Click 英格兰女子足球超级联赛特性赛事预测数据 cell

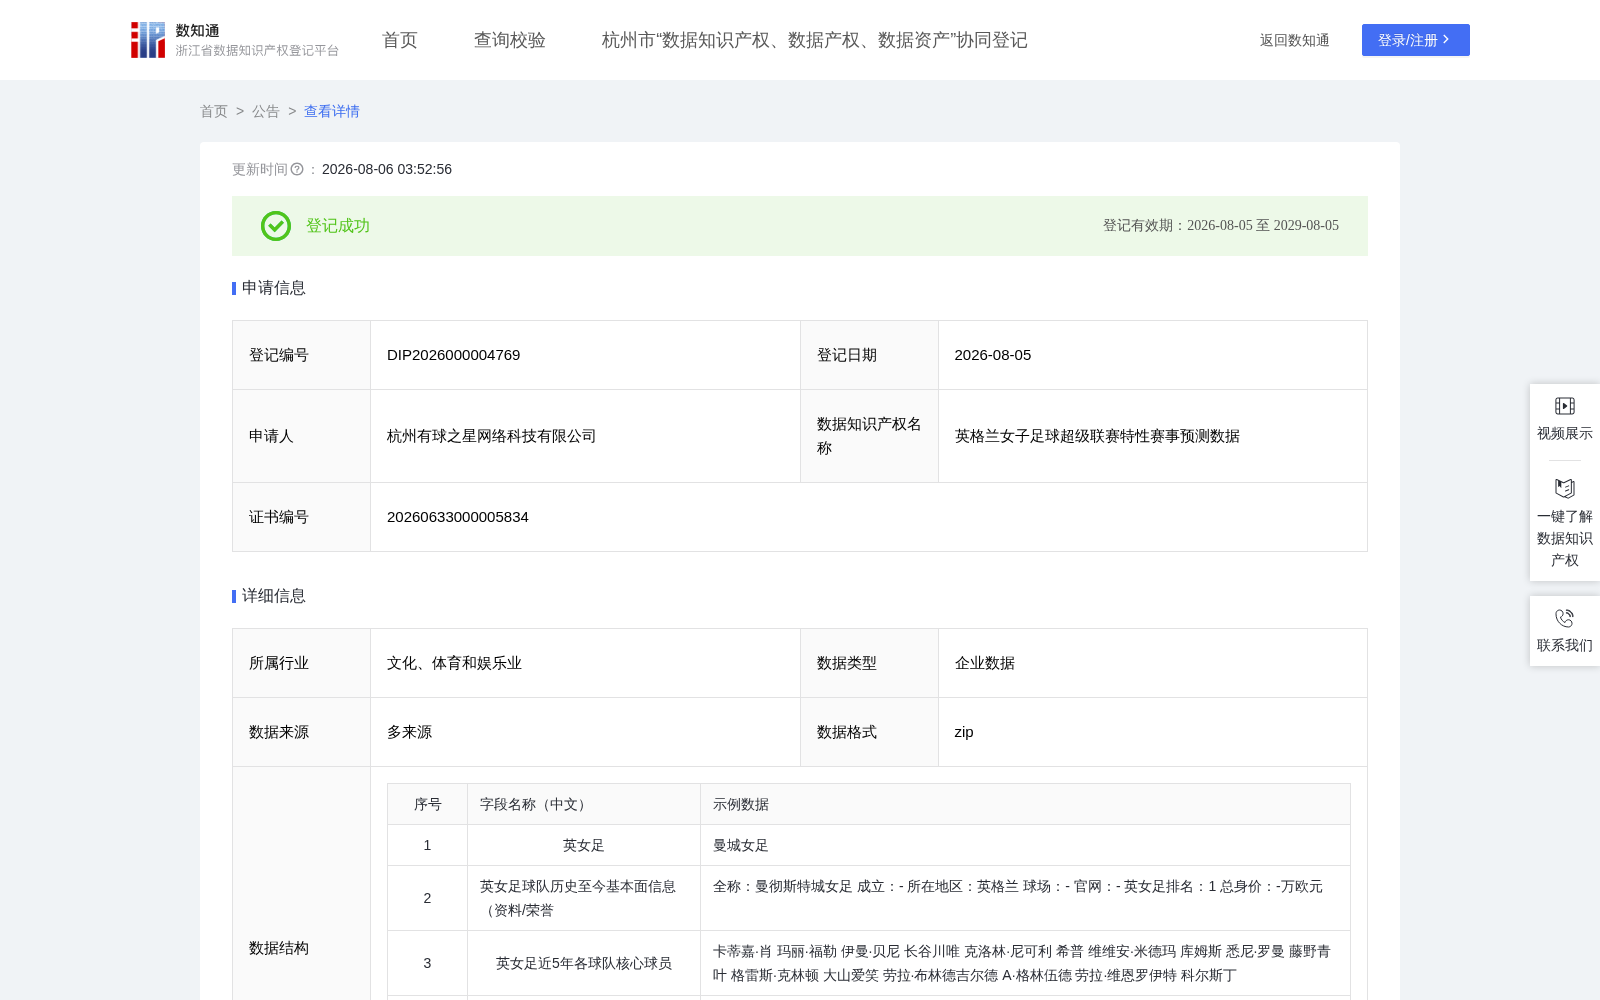click(1153, 436)
